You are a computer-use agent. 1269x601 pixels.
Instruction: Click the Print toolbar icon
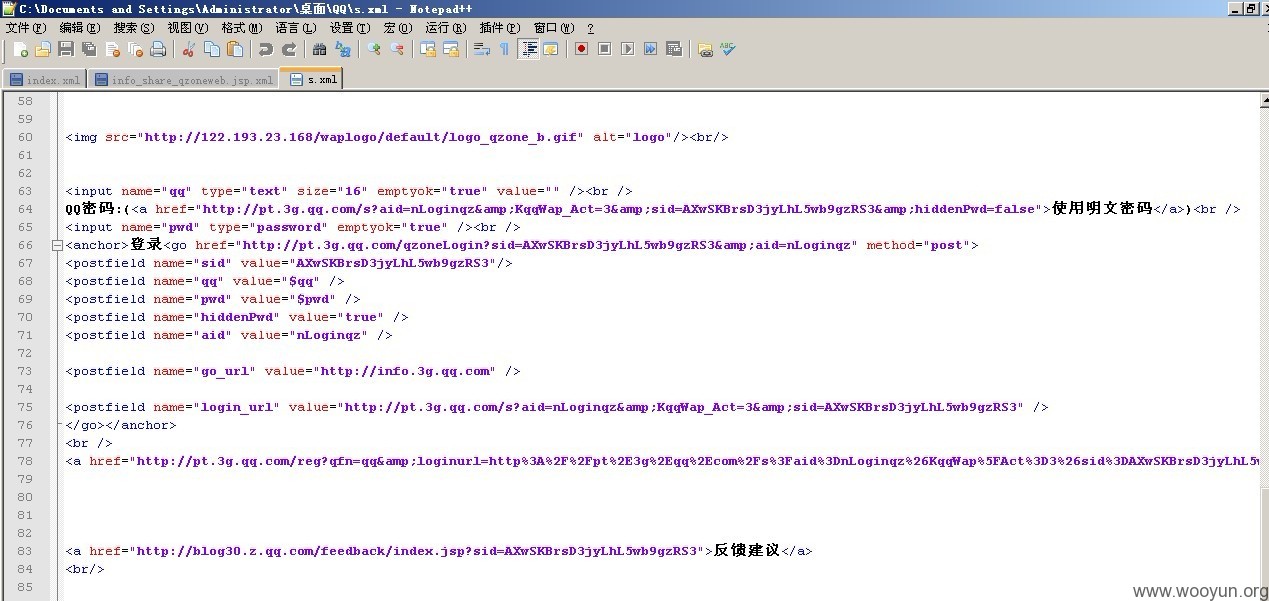pos(158,49)
